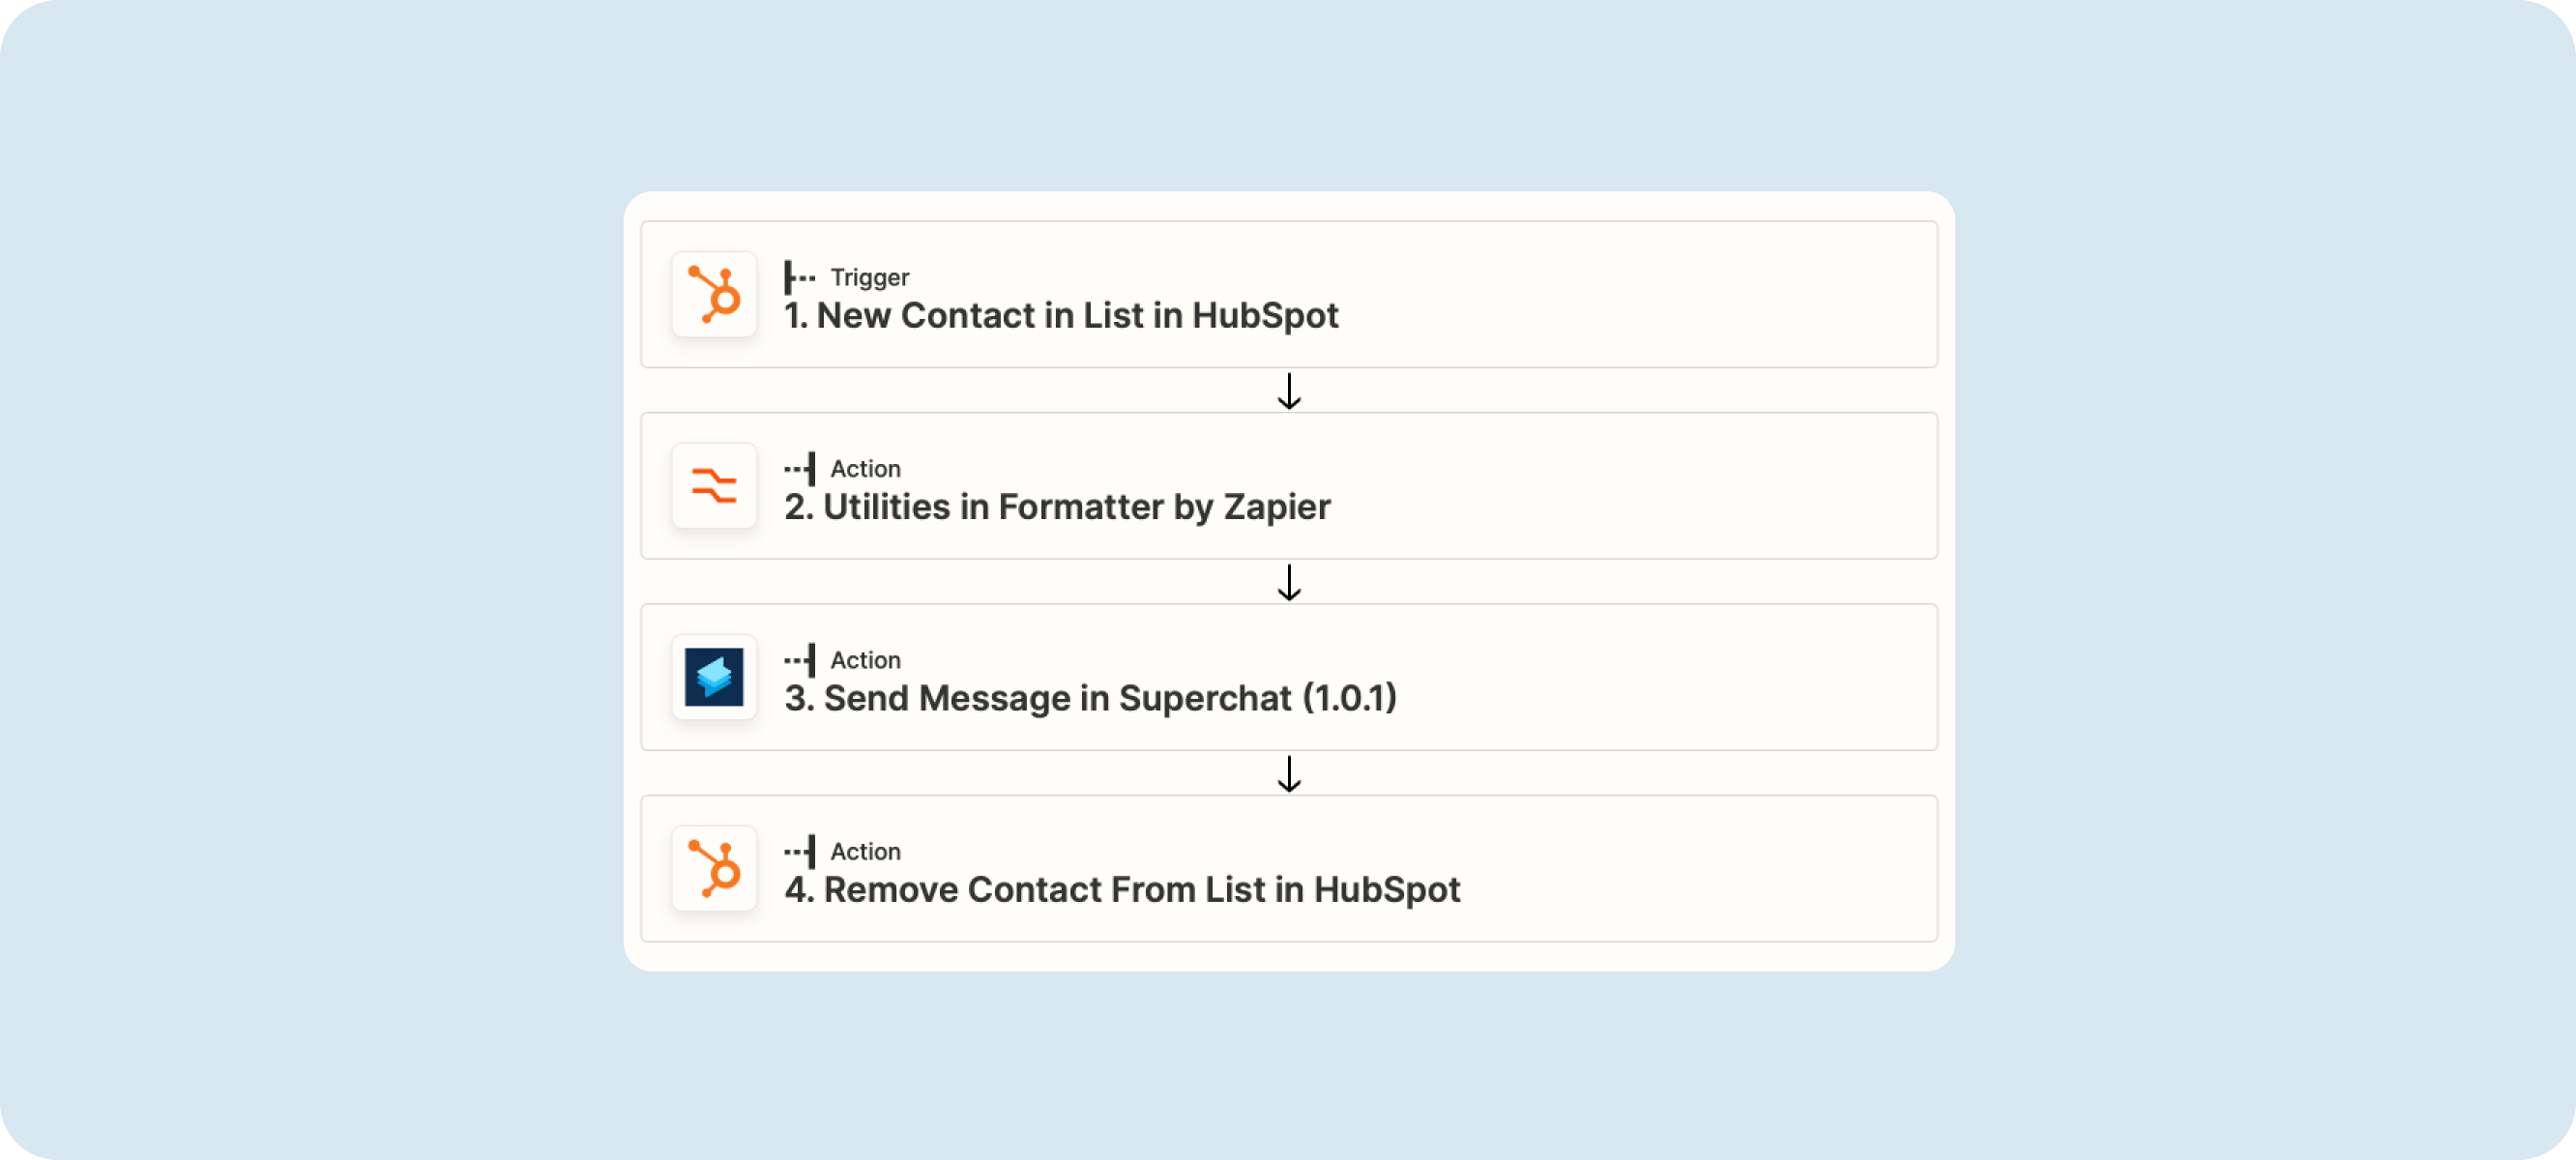
Task: Select the Superchat (1.0.1) step title
Action: [x=1090, y=698]
